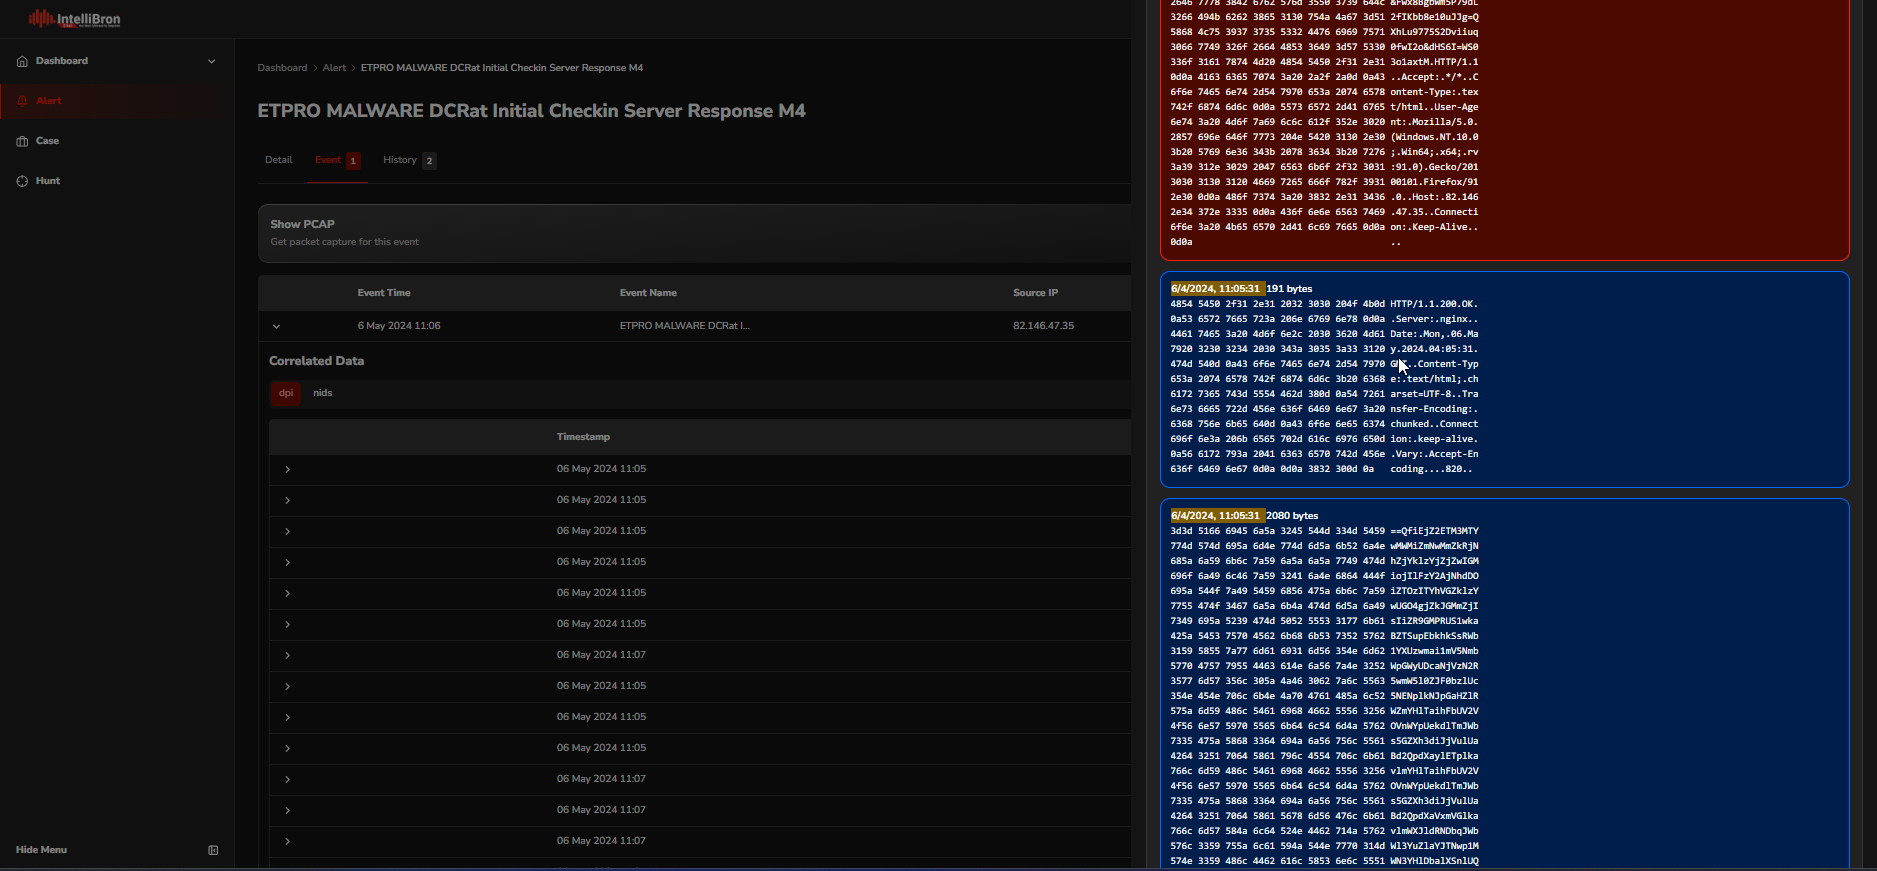Screen dimensions: 1877x871
Task: Switch to the Detail tab
Action: click(x=278, y=160)
